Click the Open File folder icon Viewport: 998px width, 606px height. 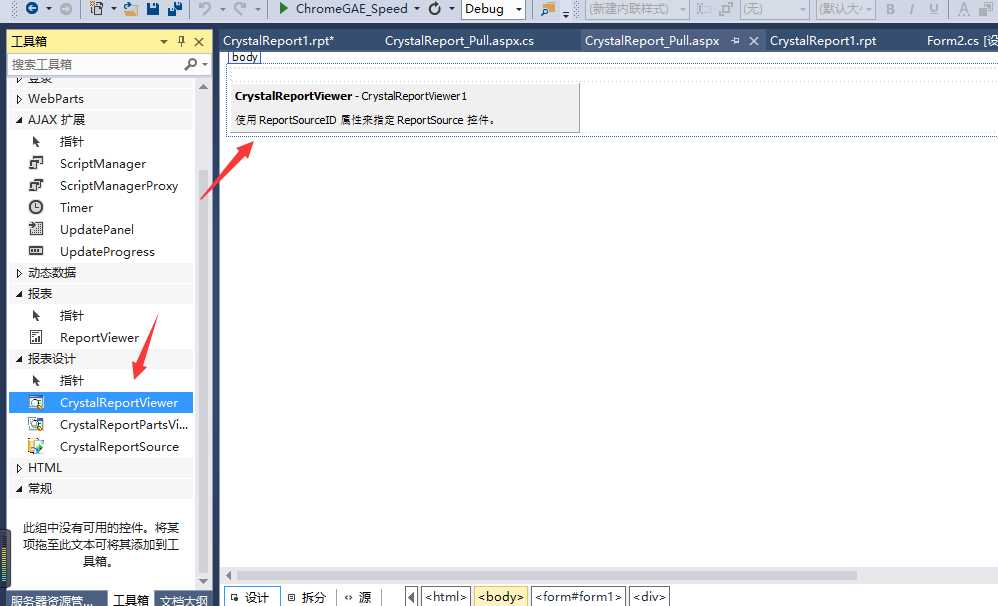pyautogui.click(x=130, y=8)
